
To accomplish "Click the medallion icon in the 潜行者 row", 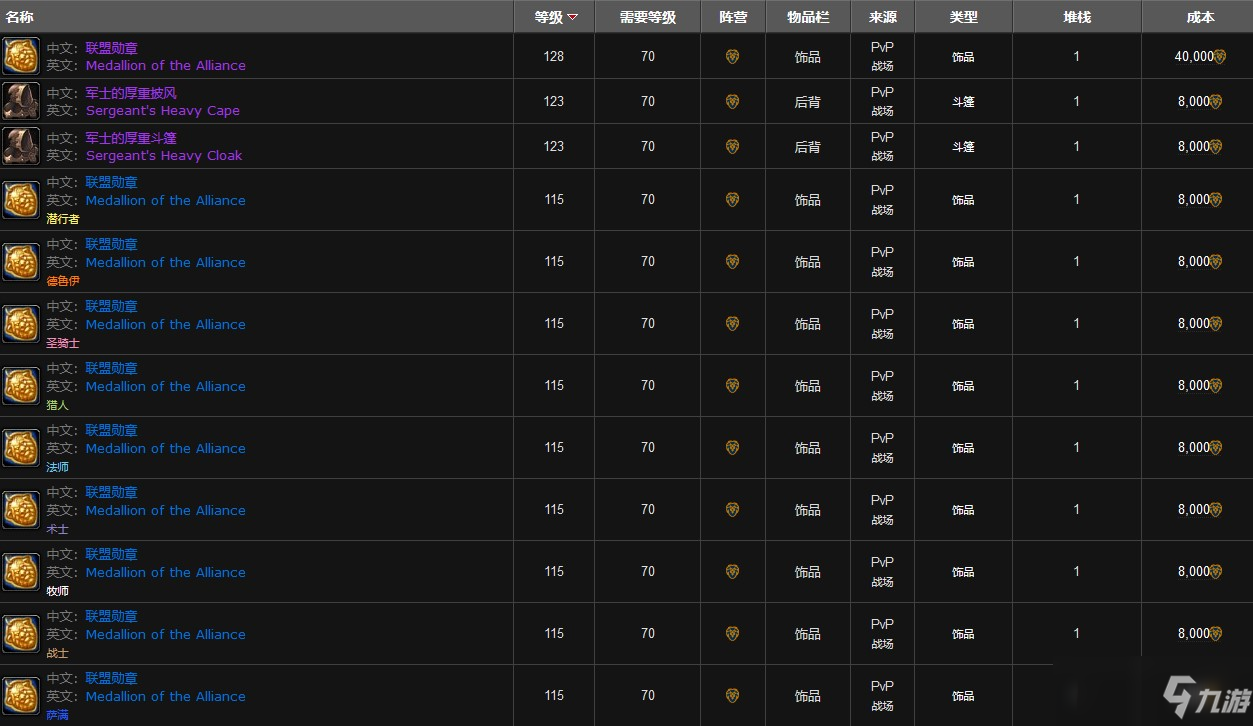I will coord(21,199).
